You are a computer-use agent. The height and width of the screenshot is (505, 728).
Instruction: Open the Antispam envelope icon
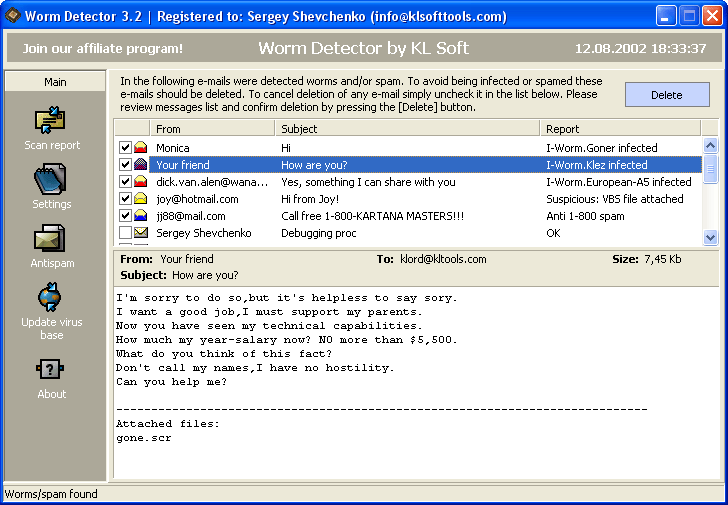pos(49,238)
